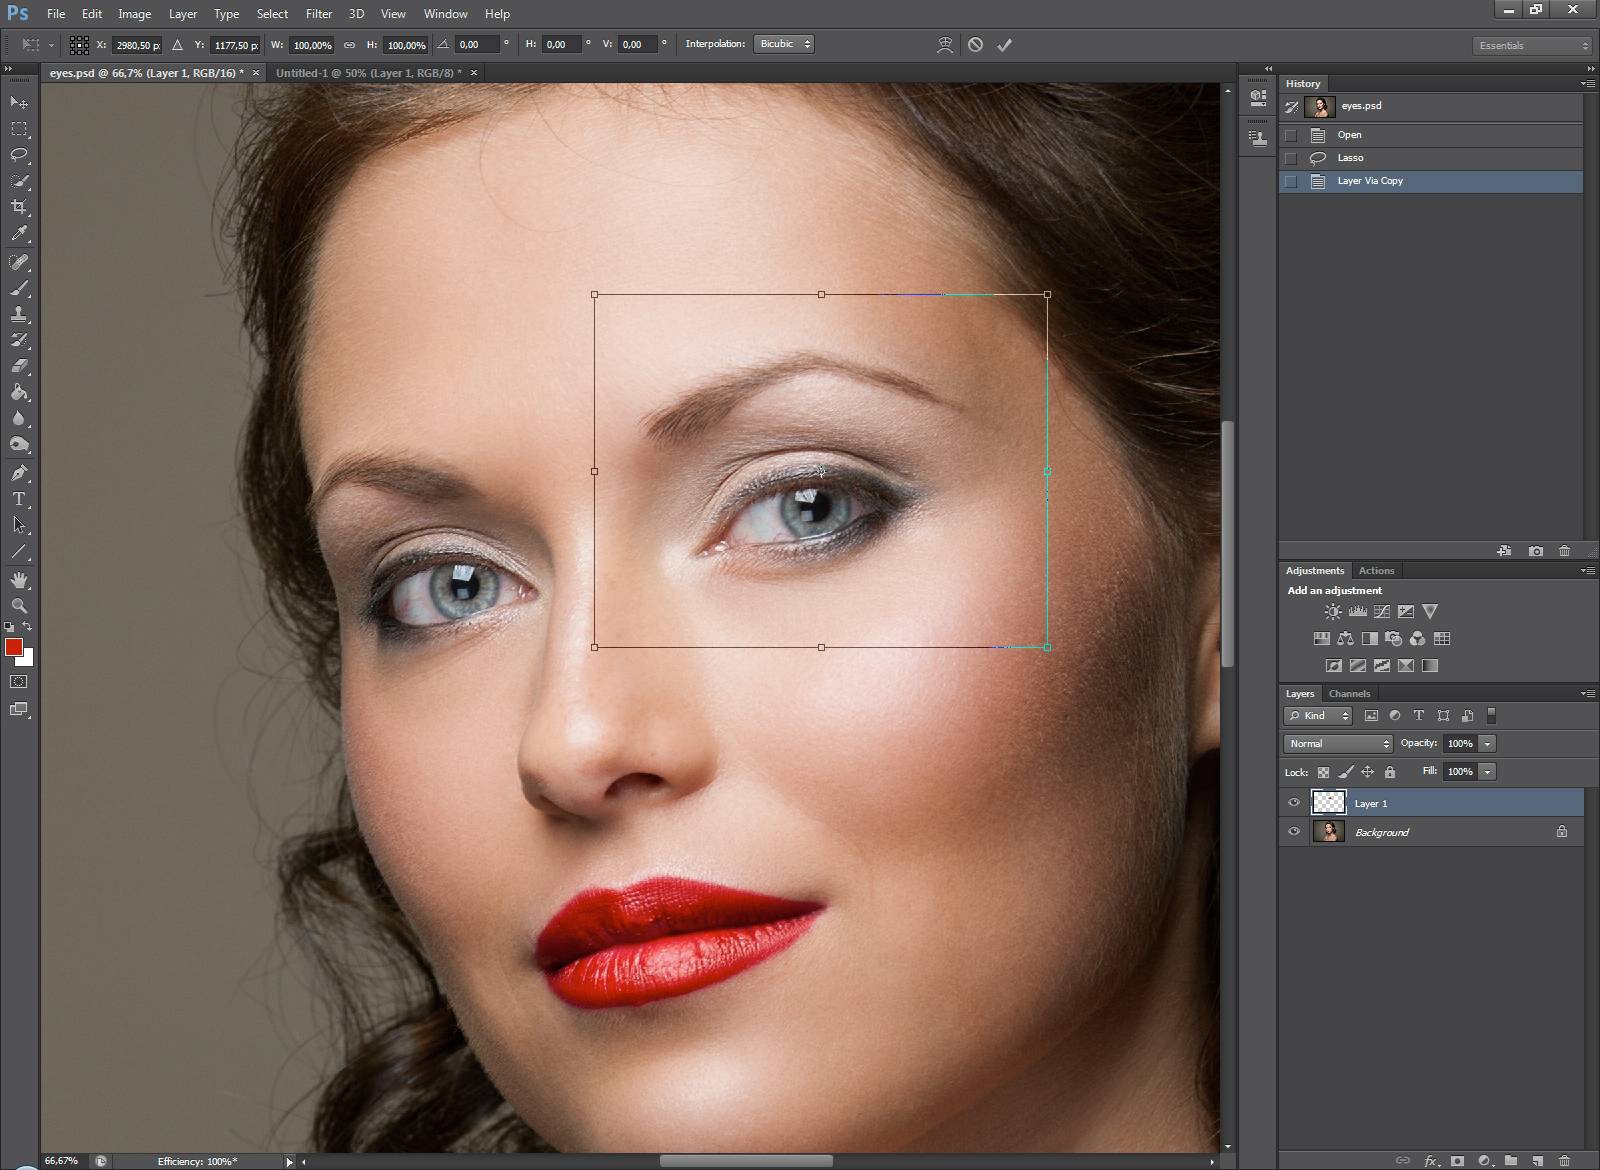Switch to the Channels tab
This screenshot has width=1600, height=1170.
(1349, 694)
